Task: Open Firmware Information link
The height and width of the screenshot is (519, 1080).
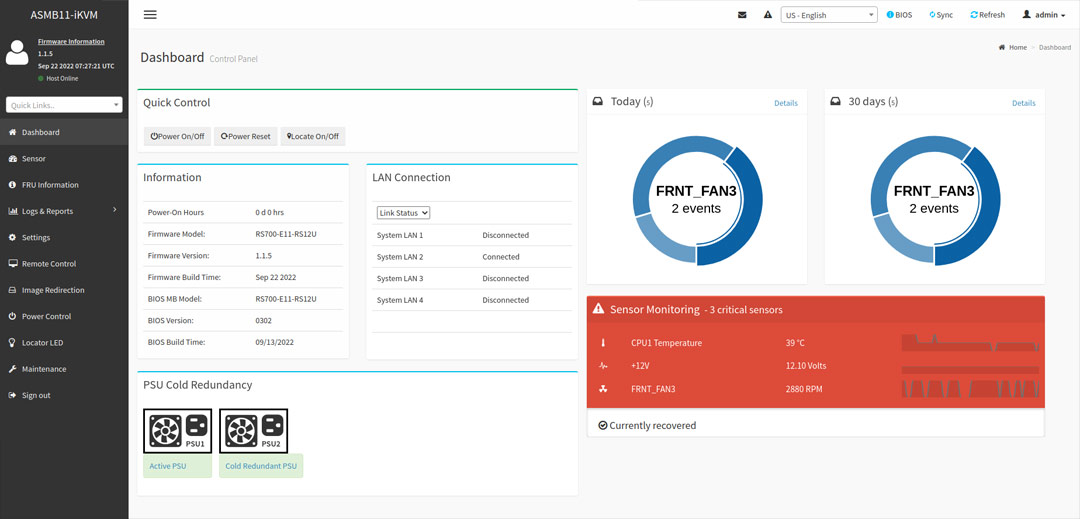Action: point(71,41)
